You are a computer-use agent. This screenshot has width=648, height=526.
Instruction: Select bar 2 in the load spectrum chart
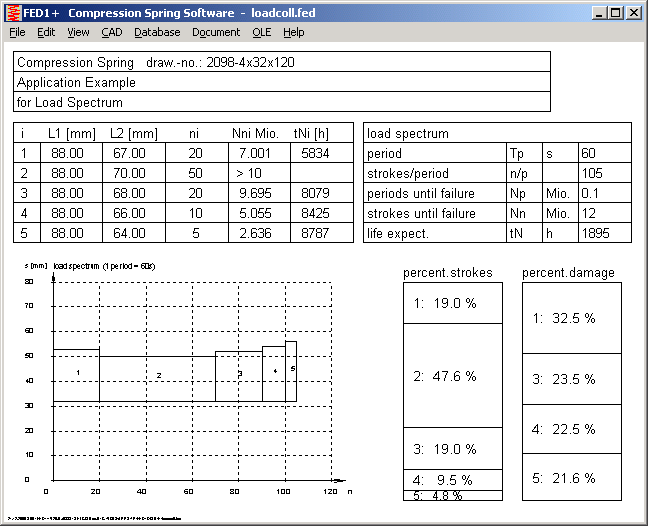pos(157,377)
